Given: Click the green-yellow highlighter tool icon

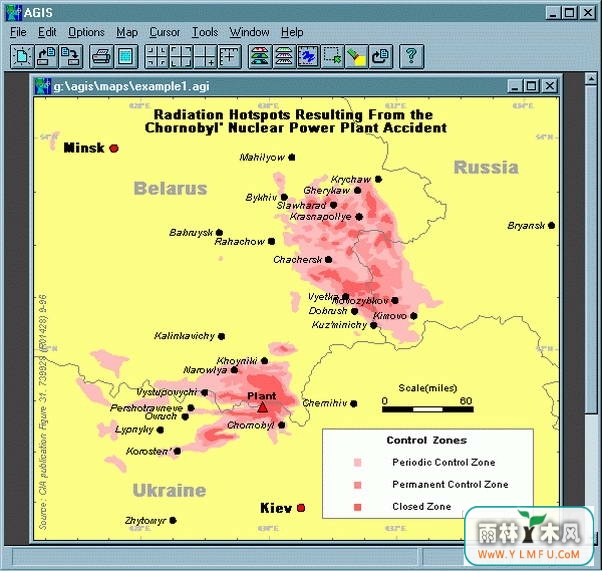Looking at the screenshot, I should [x=357, y=56].
